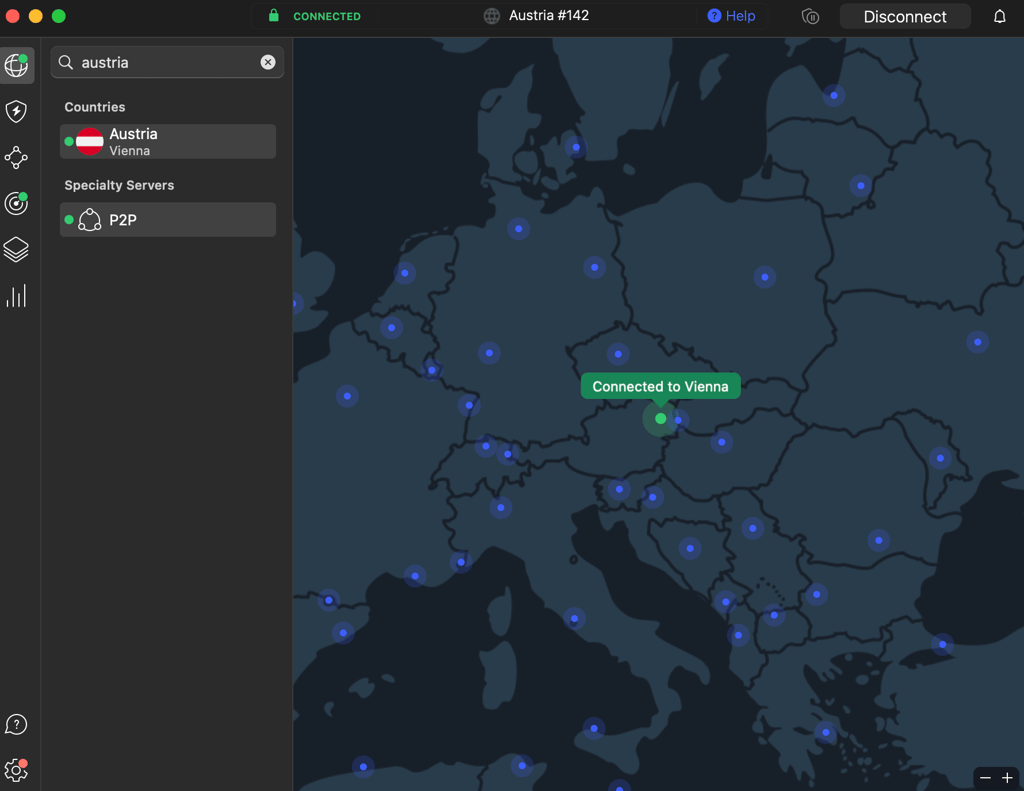
Task: Click the Rome server map pin
Action: point(574,619)
